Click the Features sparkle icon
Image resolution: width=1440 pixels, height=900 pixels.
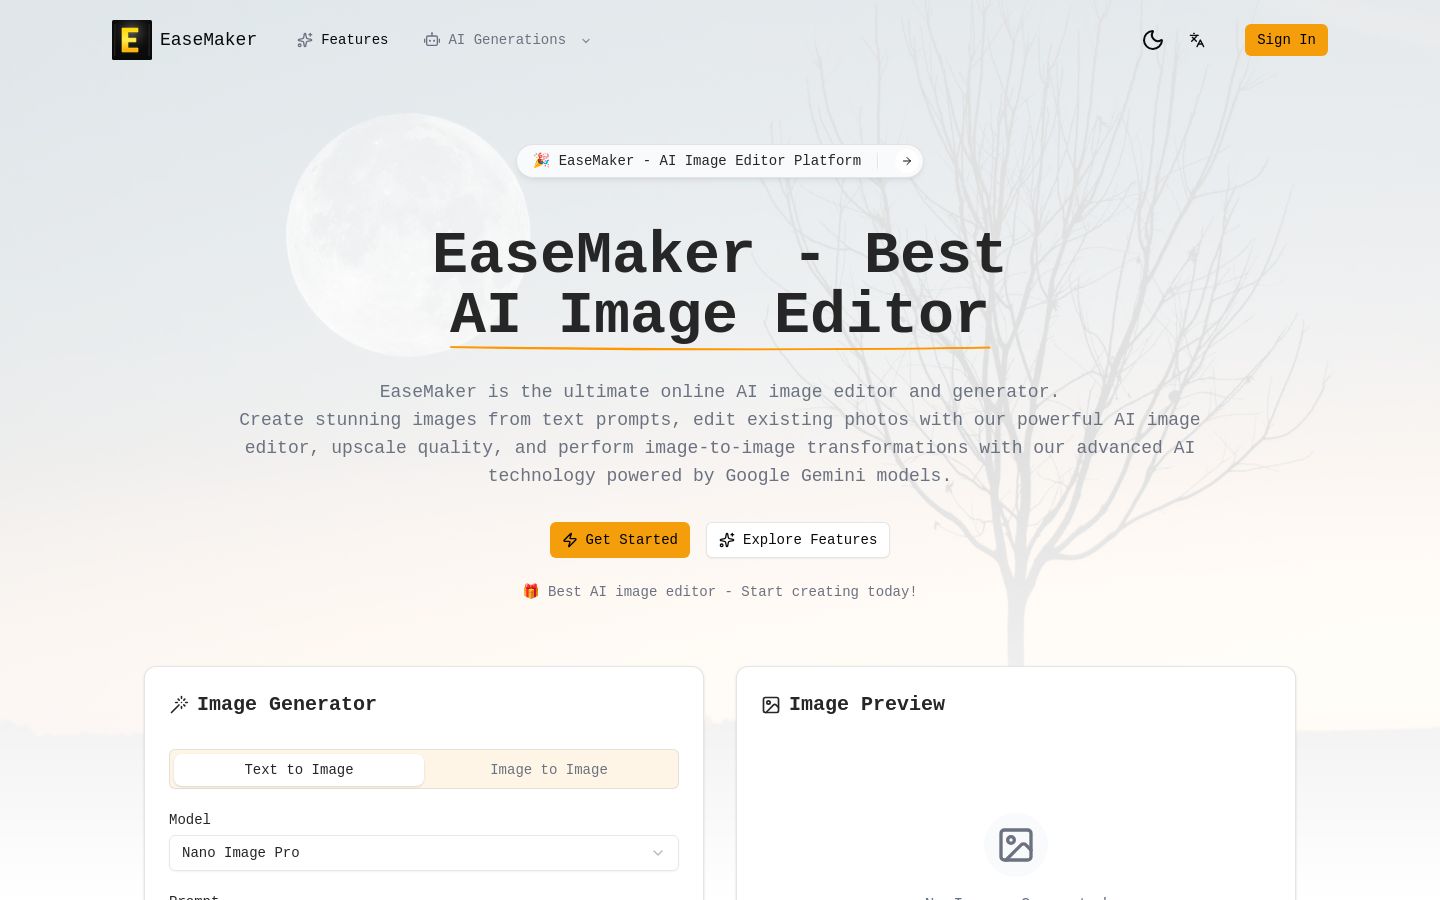(x=305, y=40)
